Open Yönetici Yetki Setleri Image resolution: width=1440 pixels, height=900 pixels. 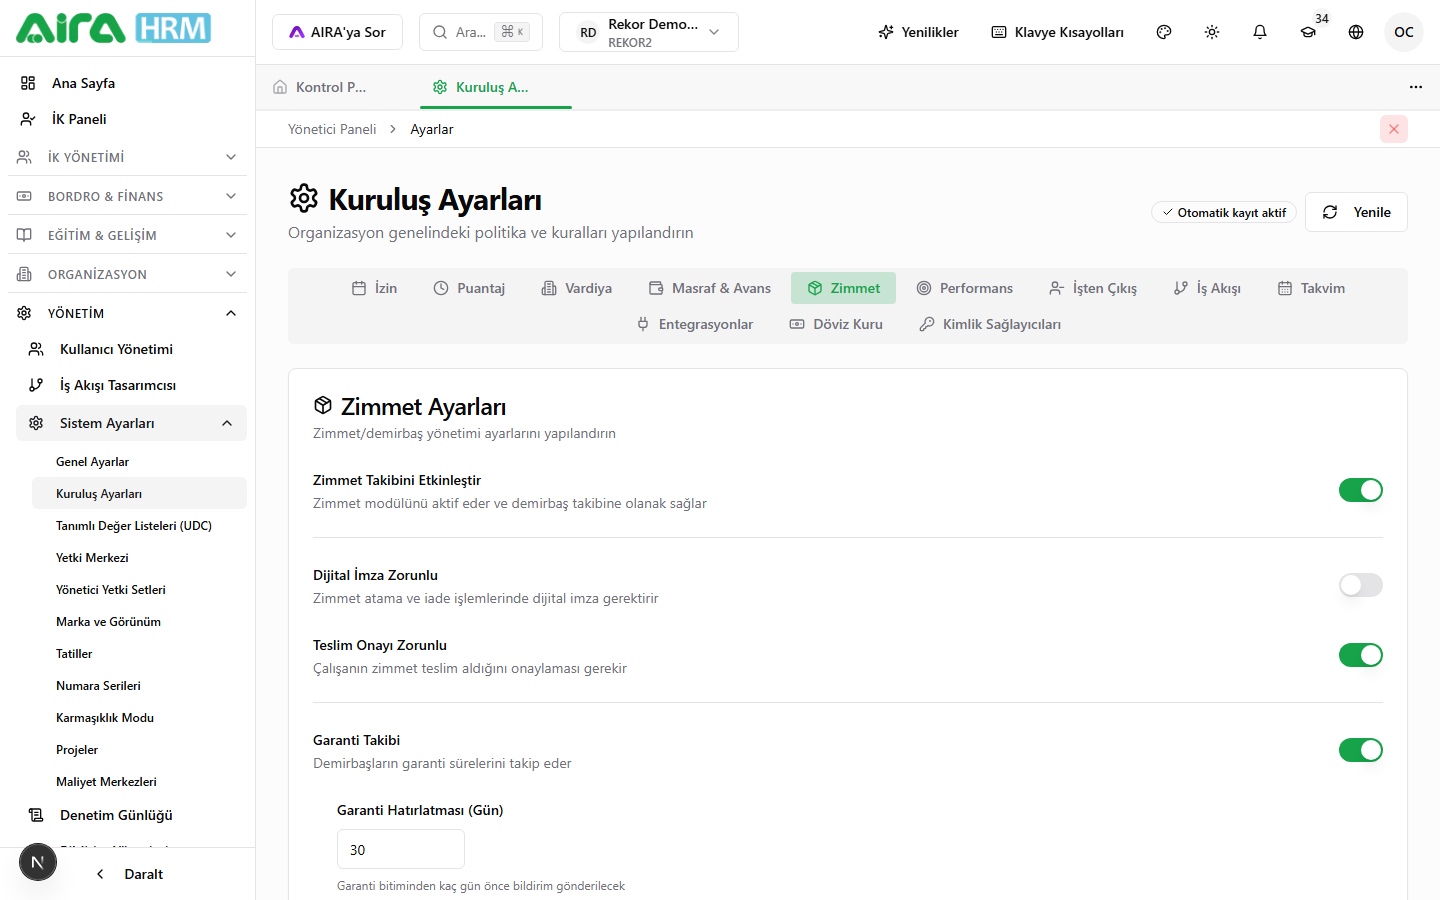[139, 590]
